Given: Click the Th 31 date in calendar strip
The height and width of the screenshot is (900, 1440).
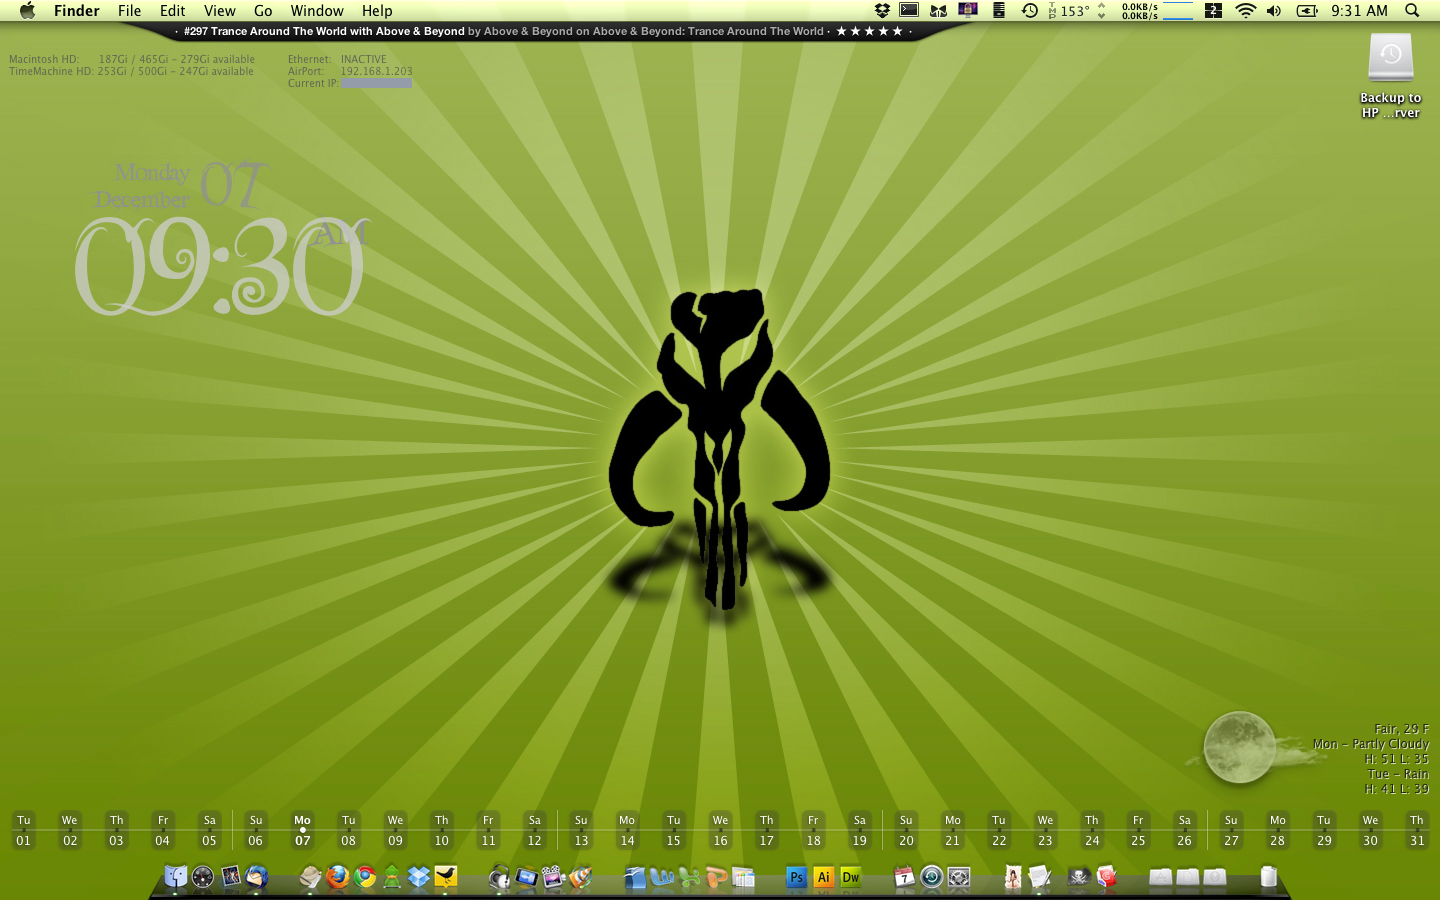Looking at the screenshot, I should (1417, 830).
